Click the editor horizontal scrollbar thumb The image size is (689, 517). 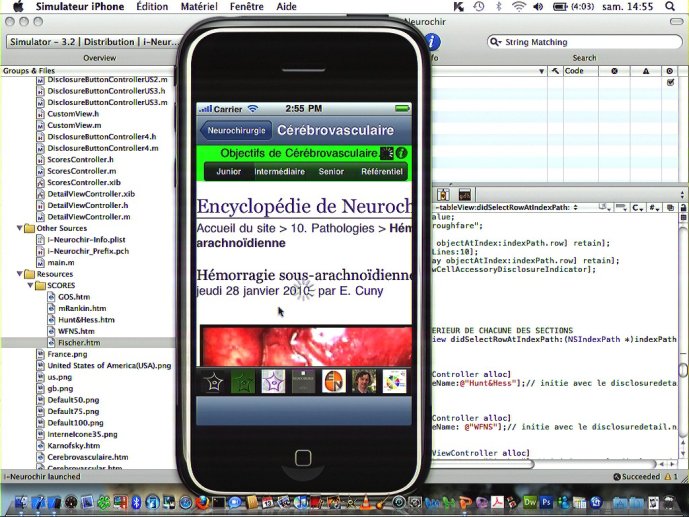pos(482,464)
